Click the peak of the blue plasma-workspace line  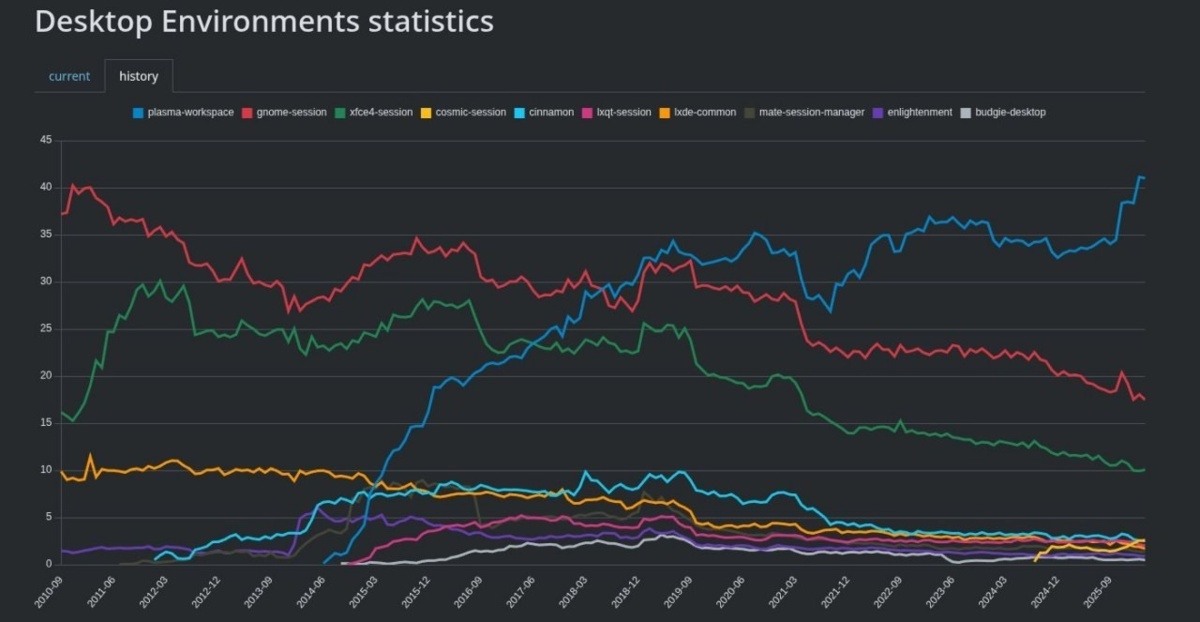tap(1139, 177)
